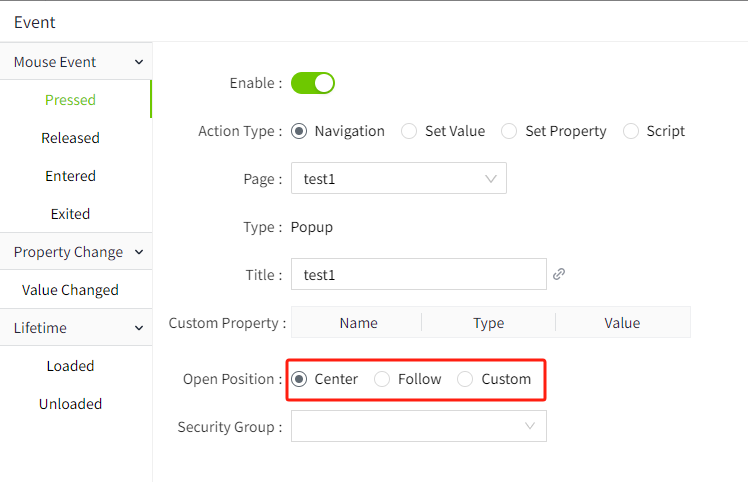Image resolution: width=748 pixels, height=482 pixels.
Task: Open the Loaded lifetime event
Action: [x=70, y=366]
